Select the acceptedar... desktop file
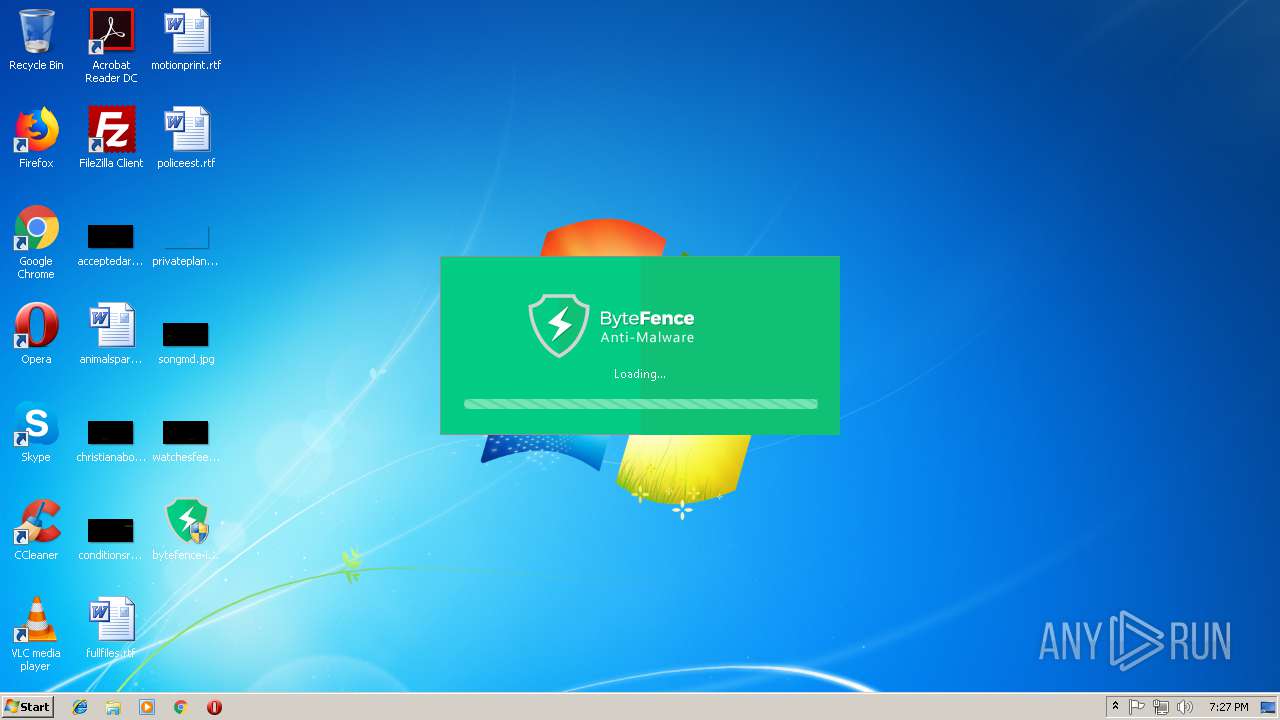This screenshot has width=1280, height=720. (x=111, y=245)
